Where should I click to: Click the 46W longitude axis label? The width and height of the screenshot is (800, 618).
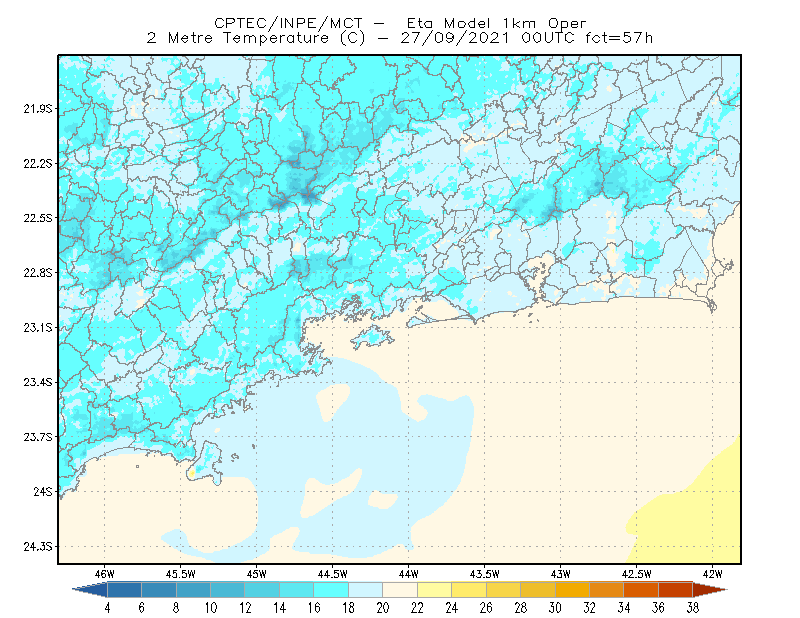tap(104, 574)
